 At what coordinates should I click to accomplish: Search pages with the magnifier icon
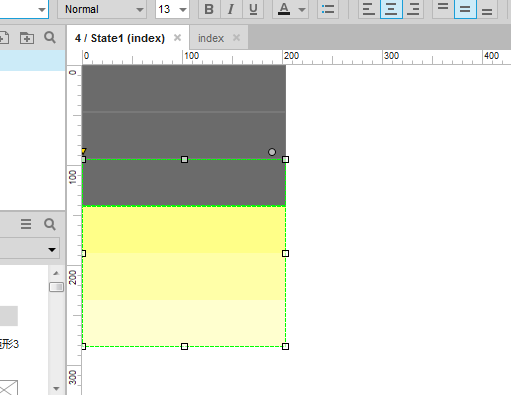[50, 37]
